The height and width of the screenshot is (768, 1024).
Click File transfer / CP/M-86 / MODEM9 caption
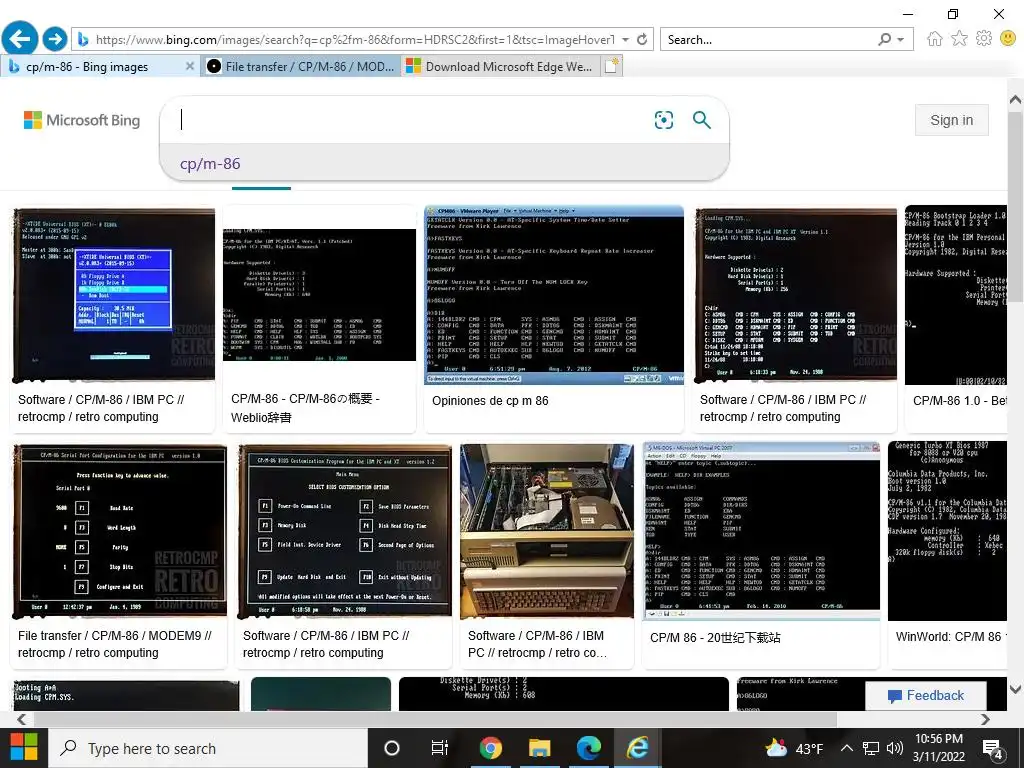(x=115, y=644)
